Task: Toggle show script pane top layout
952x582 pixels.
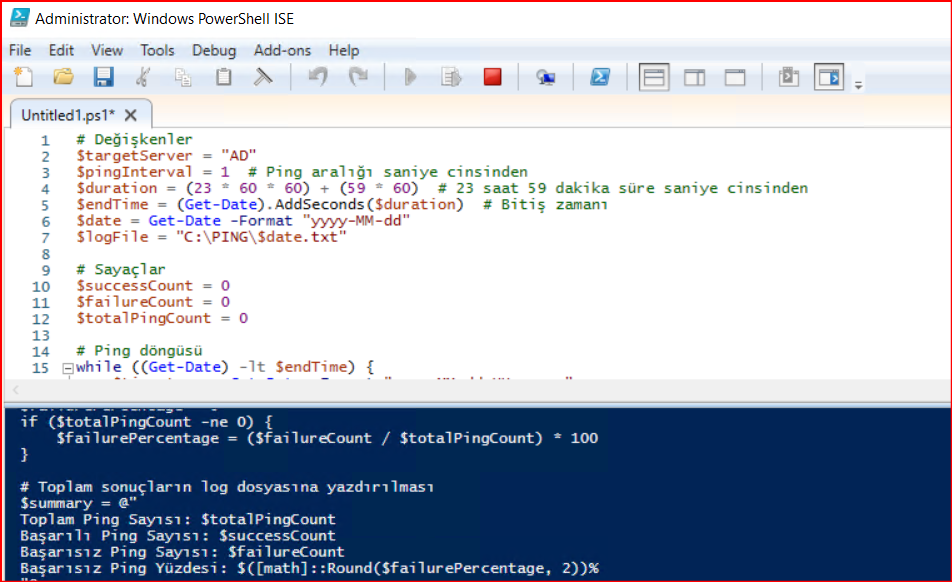Action: (x=654, y=77)
